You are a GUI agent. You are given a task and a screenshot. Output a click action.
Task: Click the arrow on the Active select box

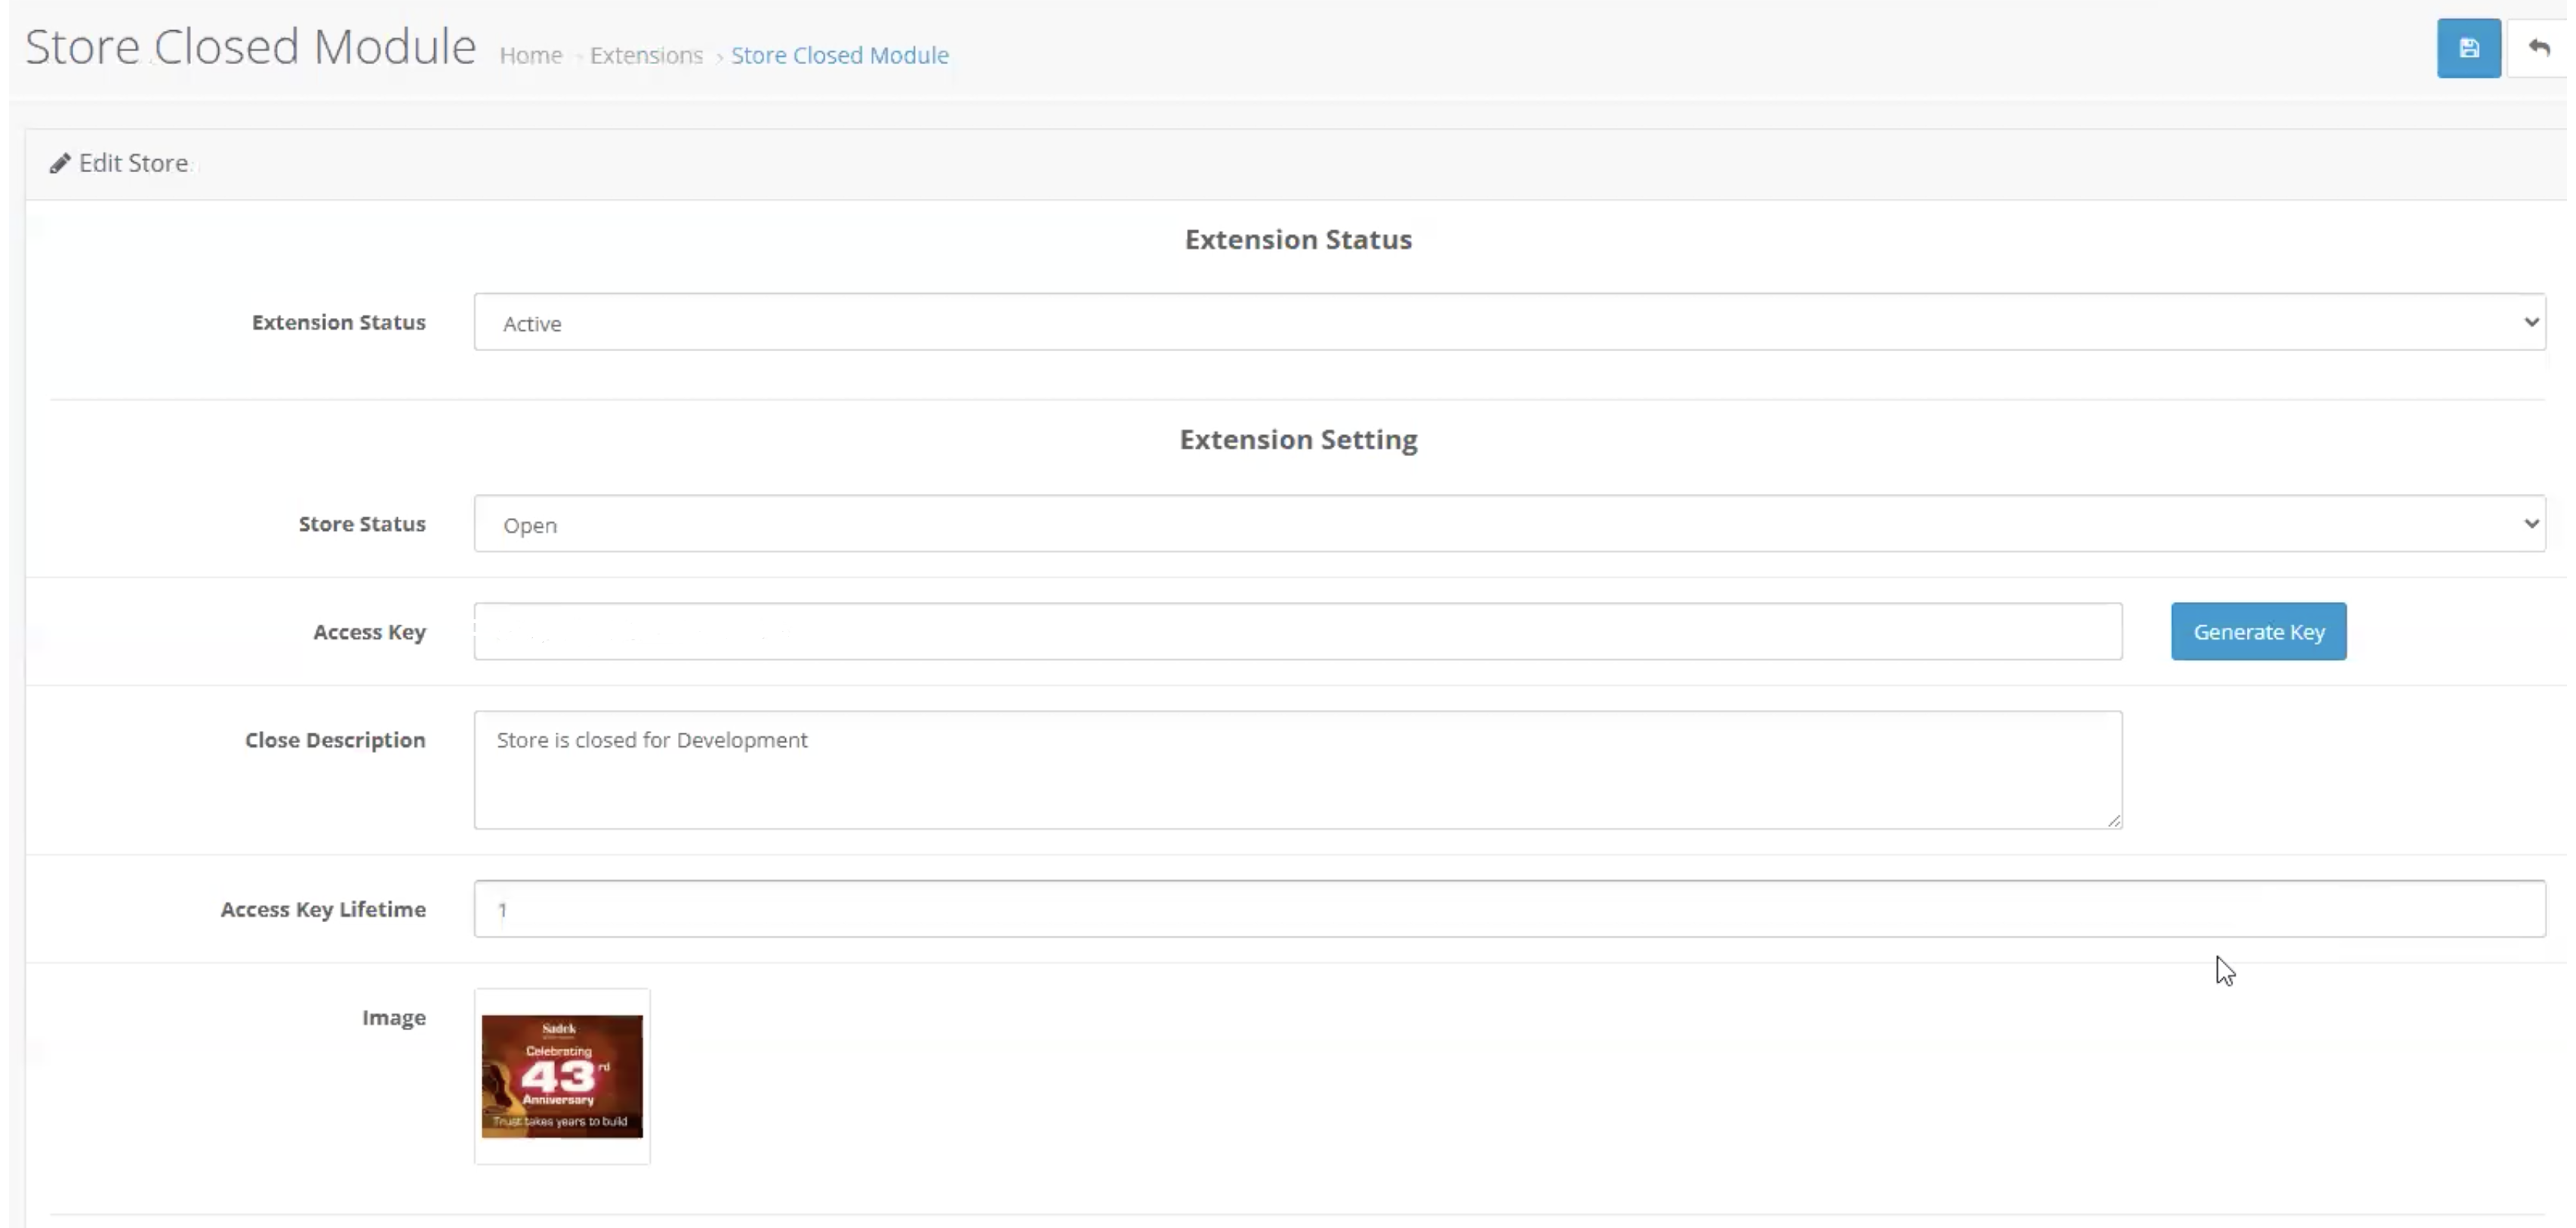2531,322
